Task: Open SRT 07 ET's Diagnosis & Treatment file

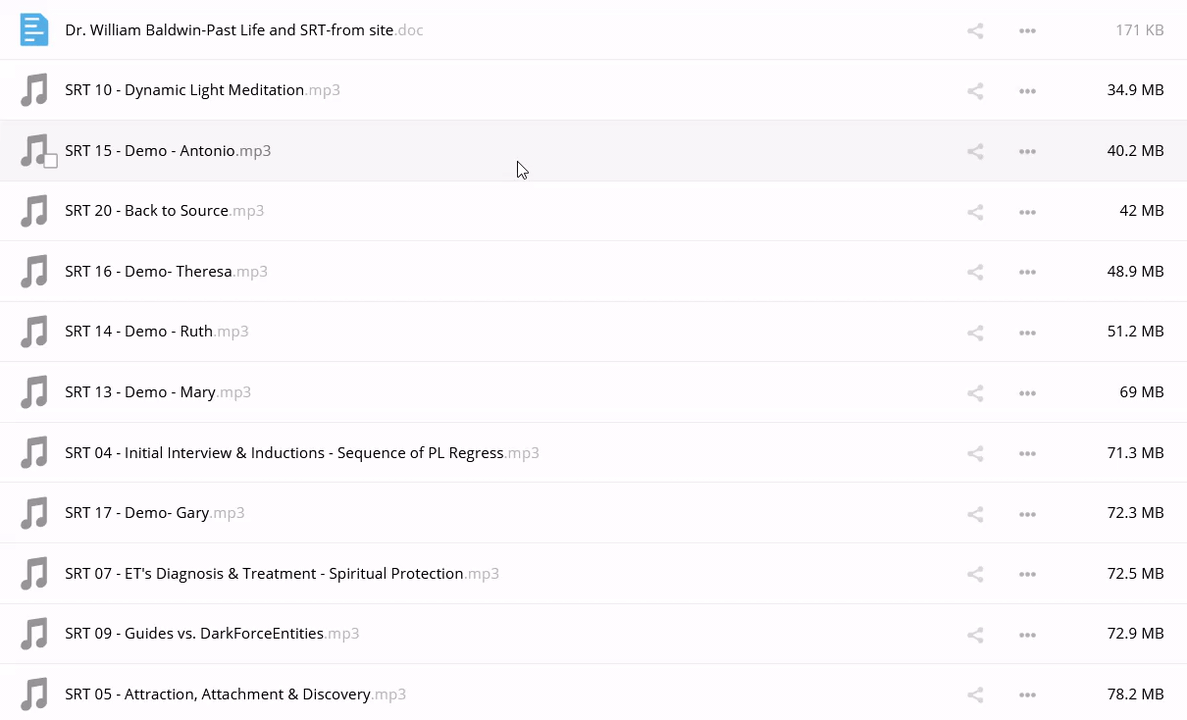Action: [x=264, y=573]
